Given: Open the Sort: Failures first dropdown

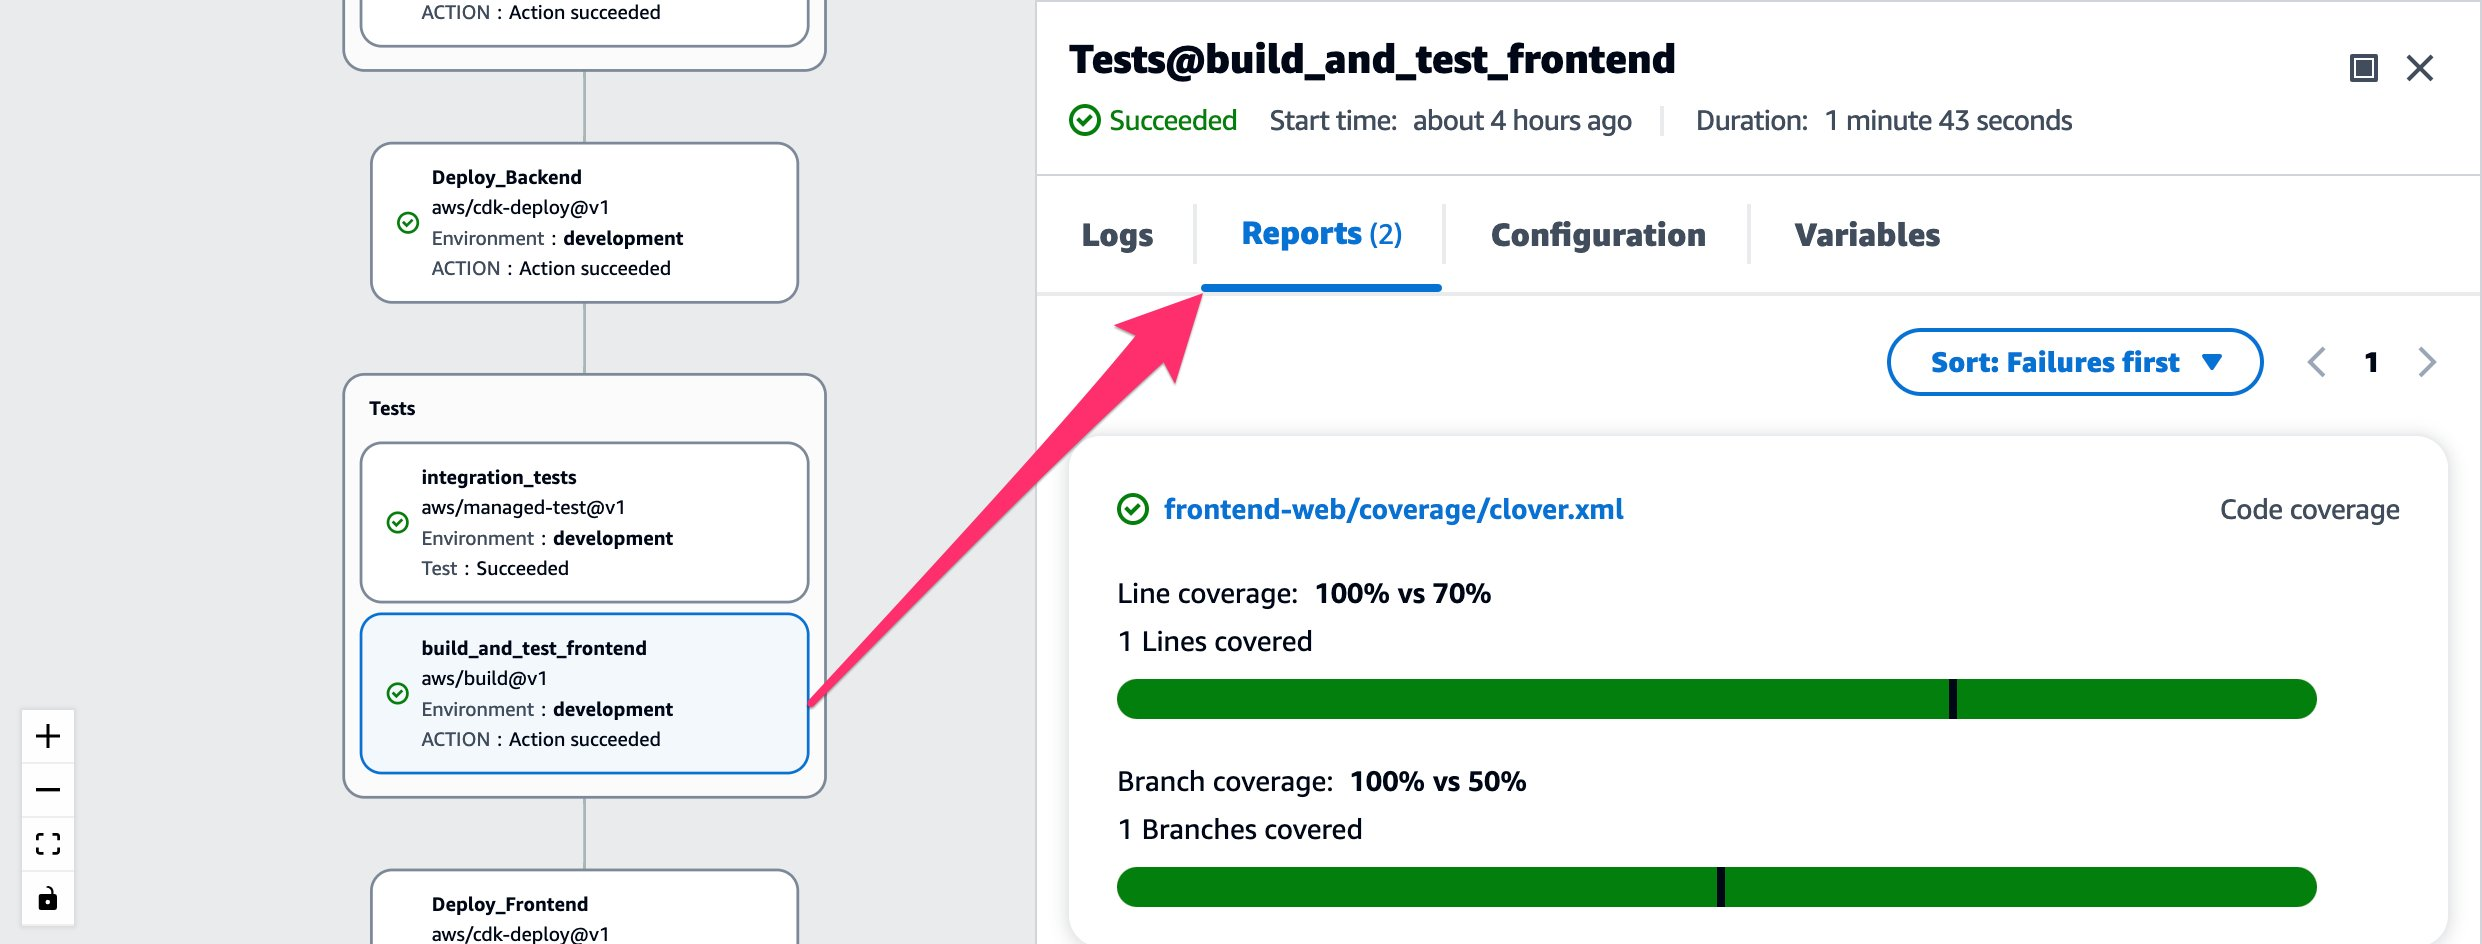Looking at the screenshot, I should coord(2074,362).
